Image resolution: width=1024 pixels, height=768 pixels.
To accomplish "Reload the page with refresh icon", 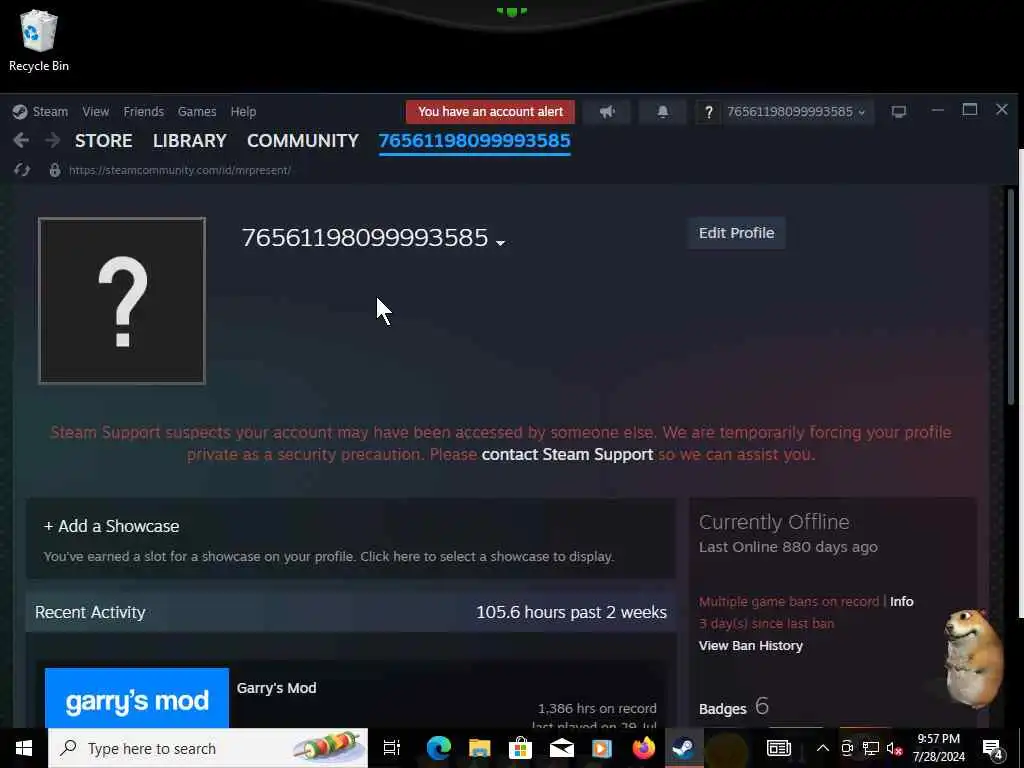I will pos(22,170).
